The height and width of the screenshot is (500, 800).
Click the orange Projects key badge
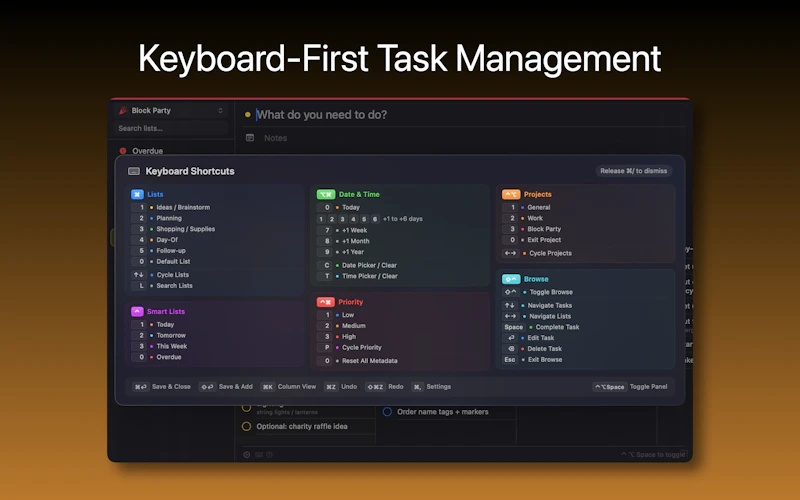pyautogui.click(x=511, y=194)
